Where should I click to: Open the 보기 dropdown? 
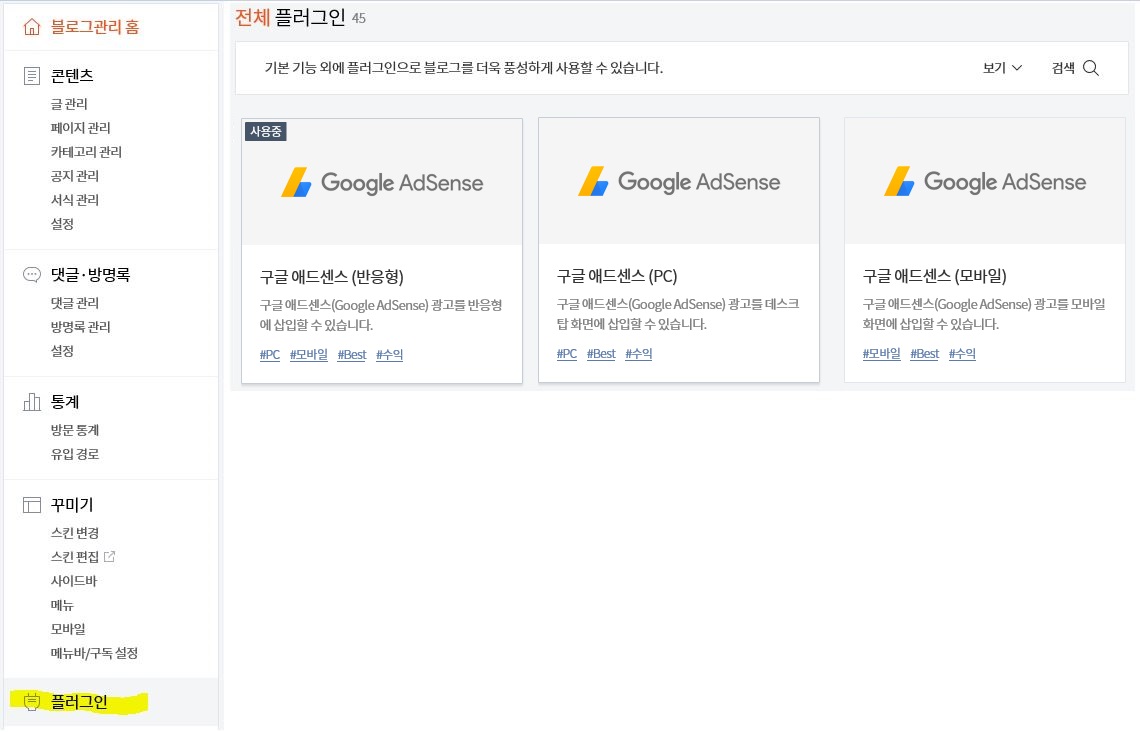click(x=1002, y=68)
